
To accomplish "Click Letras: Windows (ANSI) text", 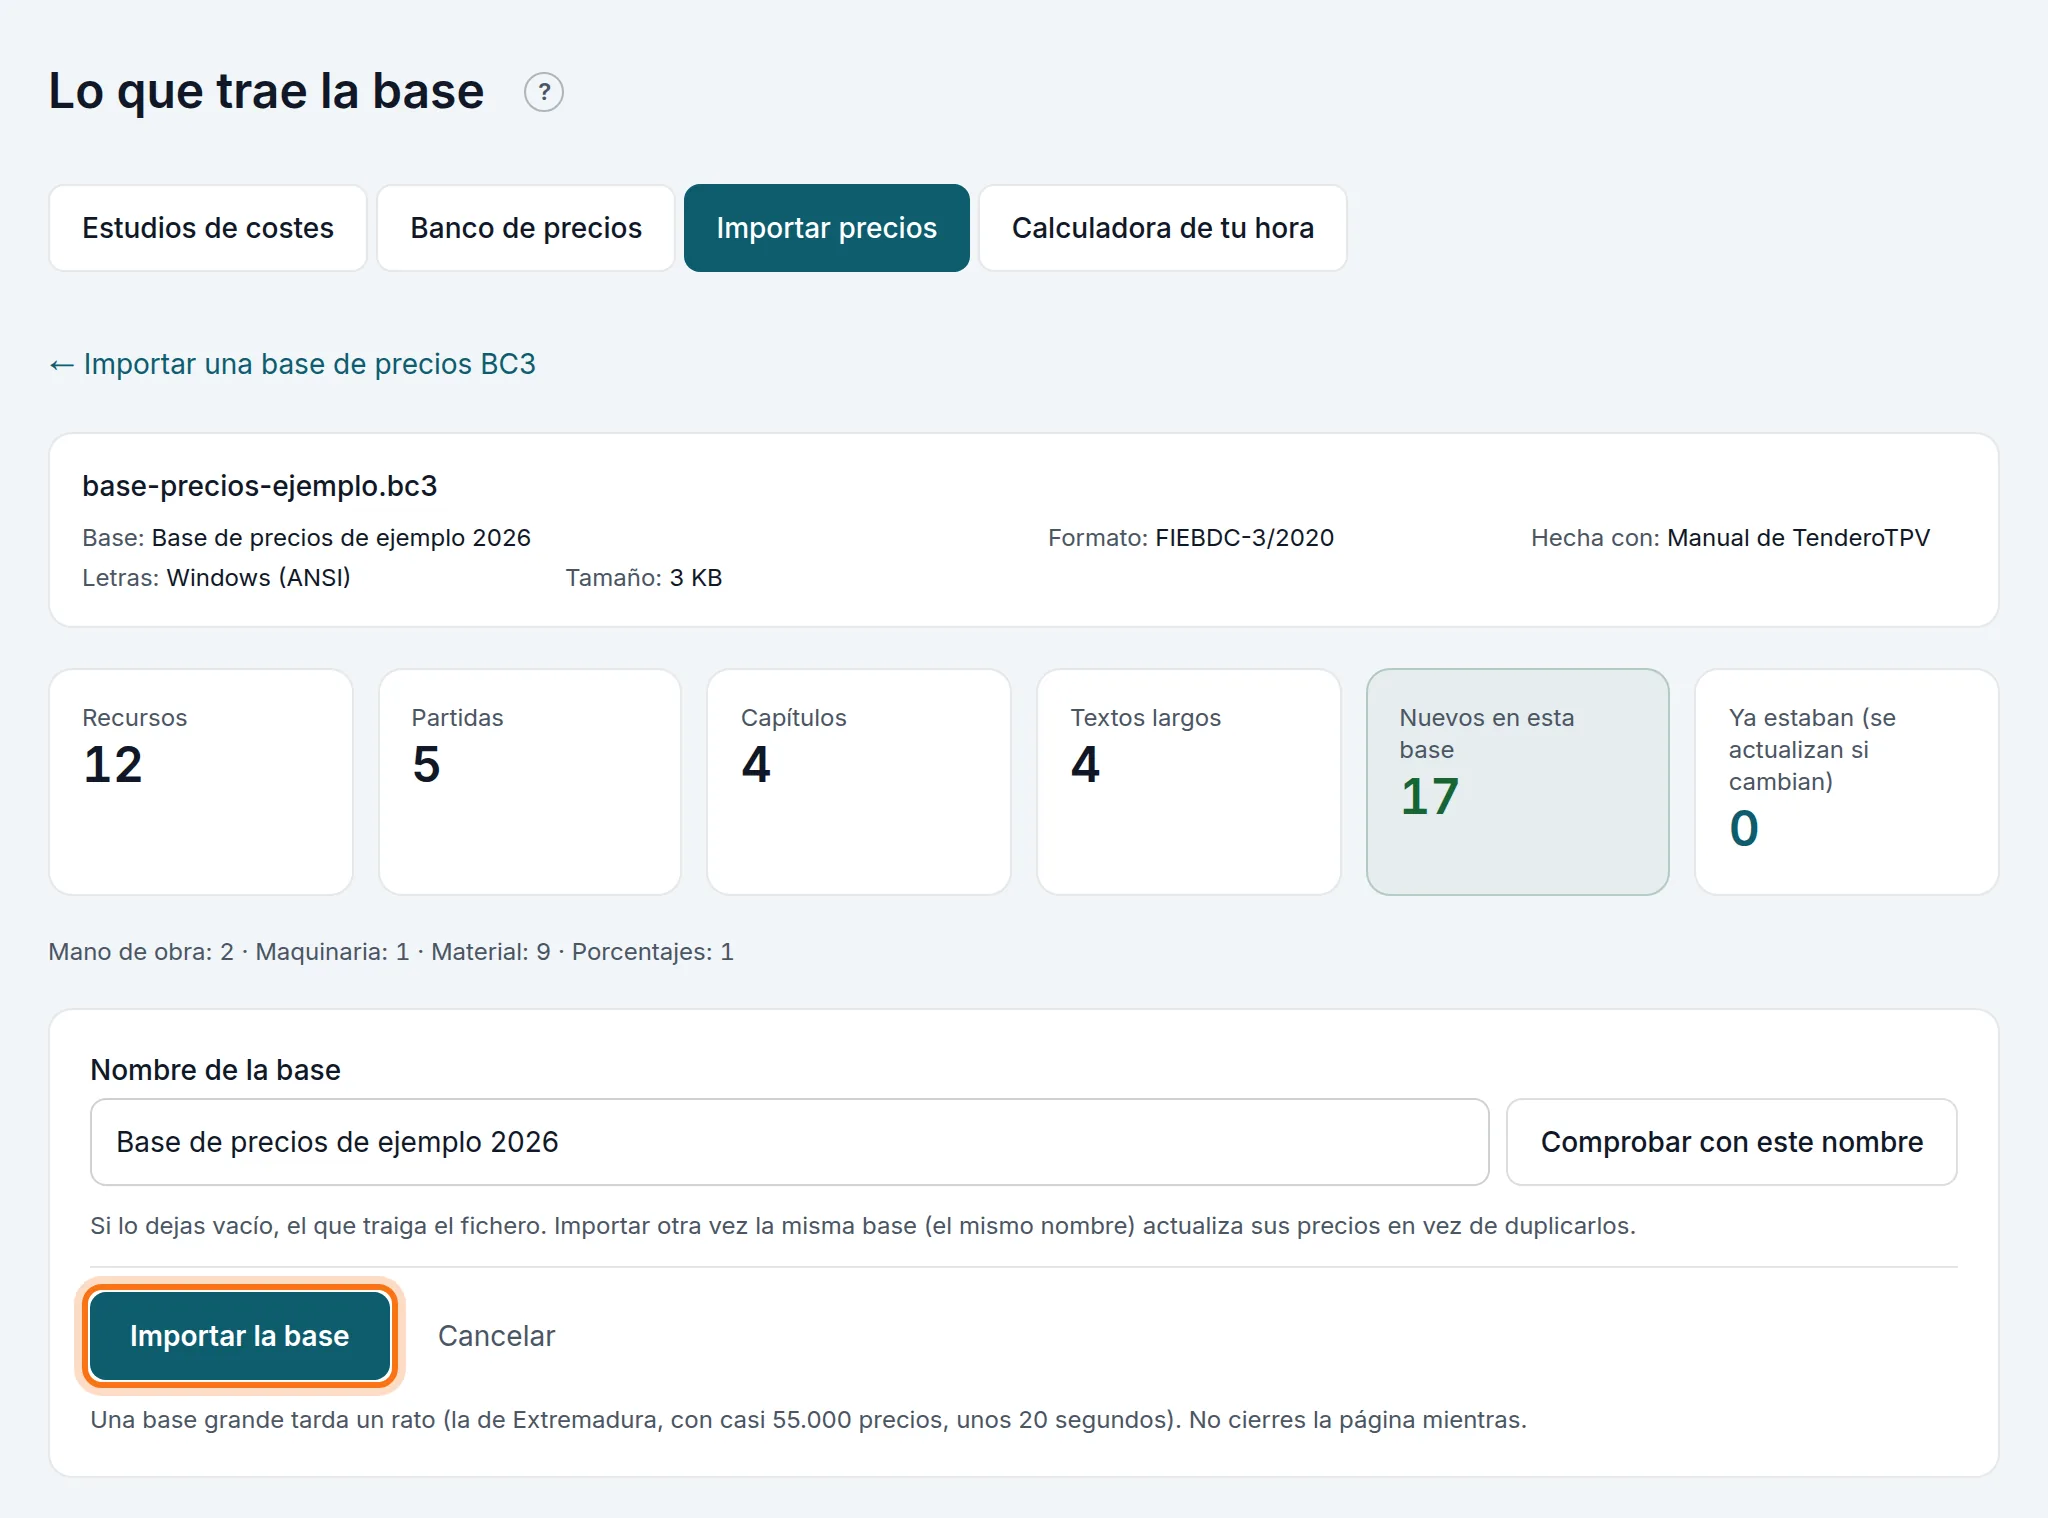I will pos(216,578).
